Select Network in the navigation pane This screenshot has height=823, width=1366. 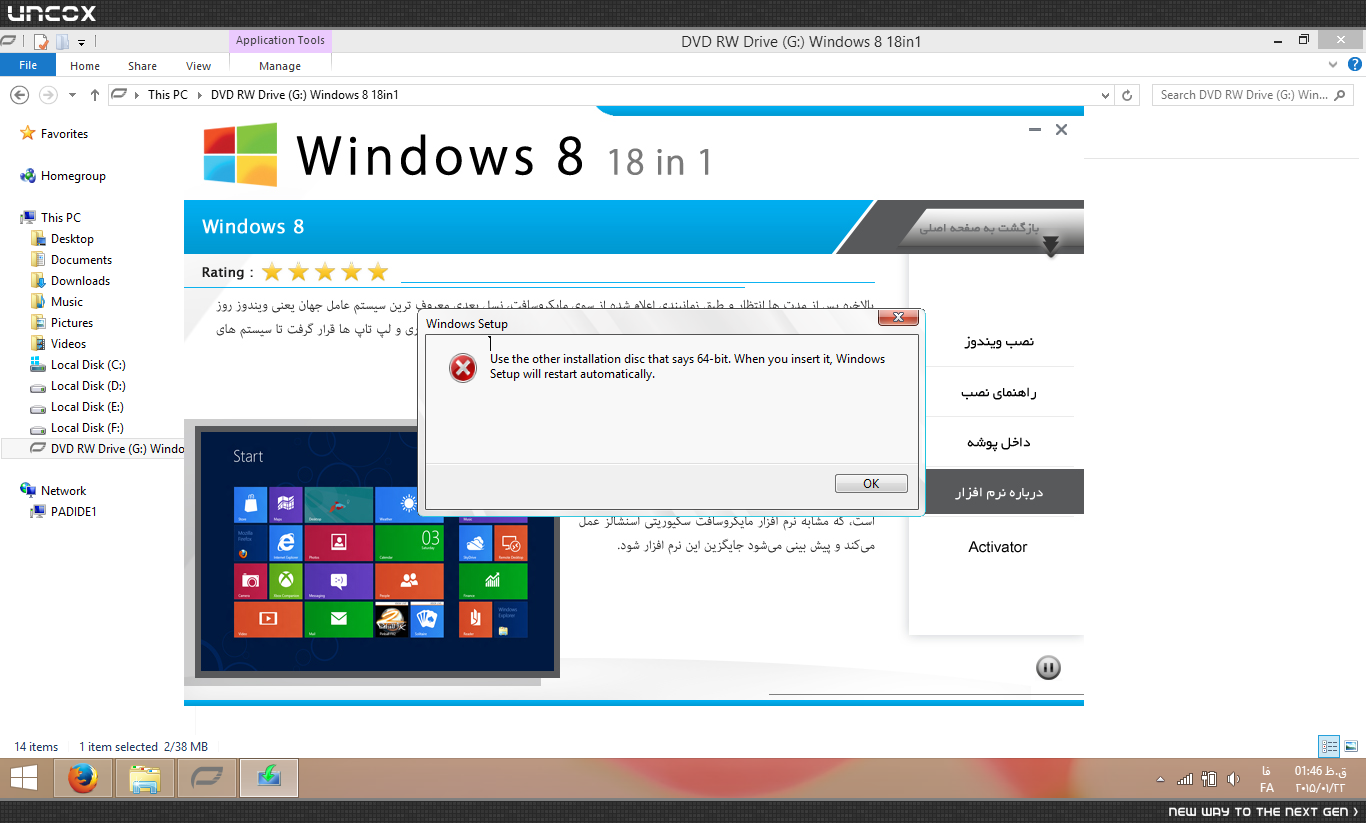[63, 491]
